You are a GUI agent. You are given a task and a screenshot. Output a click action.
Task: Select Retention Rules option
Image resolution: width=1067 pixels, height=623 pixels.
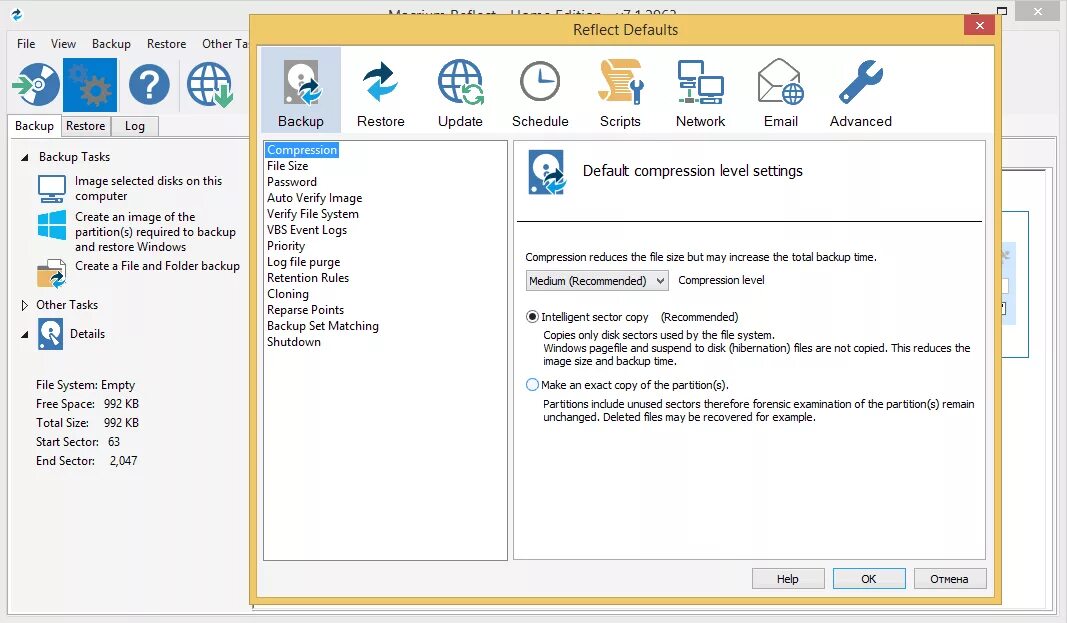(308, 278)
